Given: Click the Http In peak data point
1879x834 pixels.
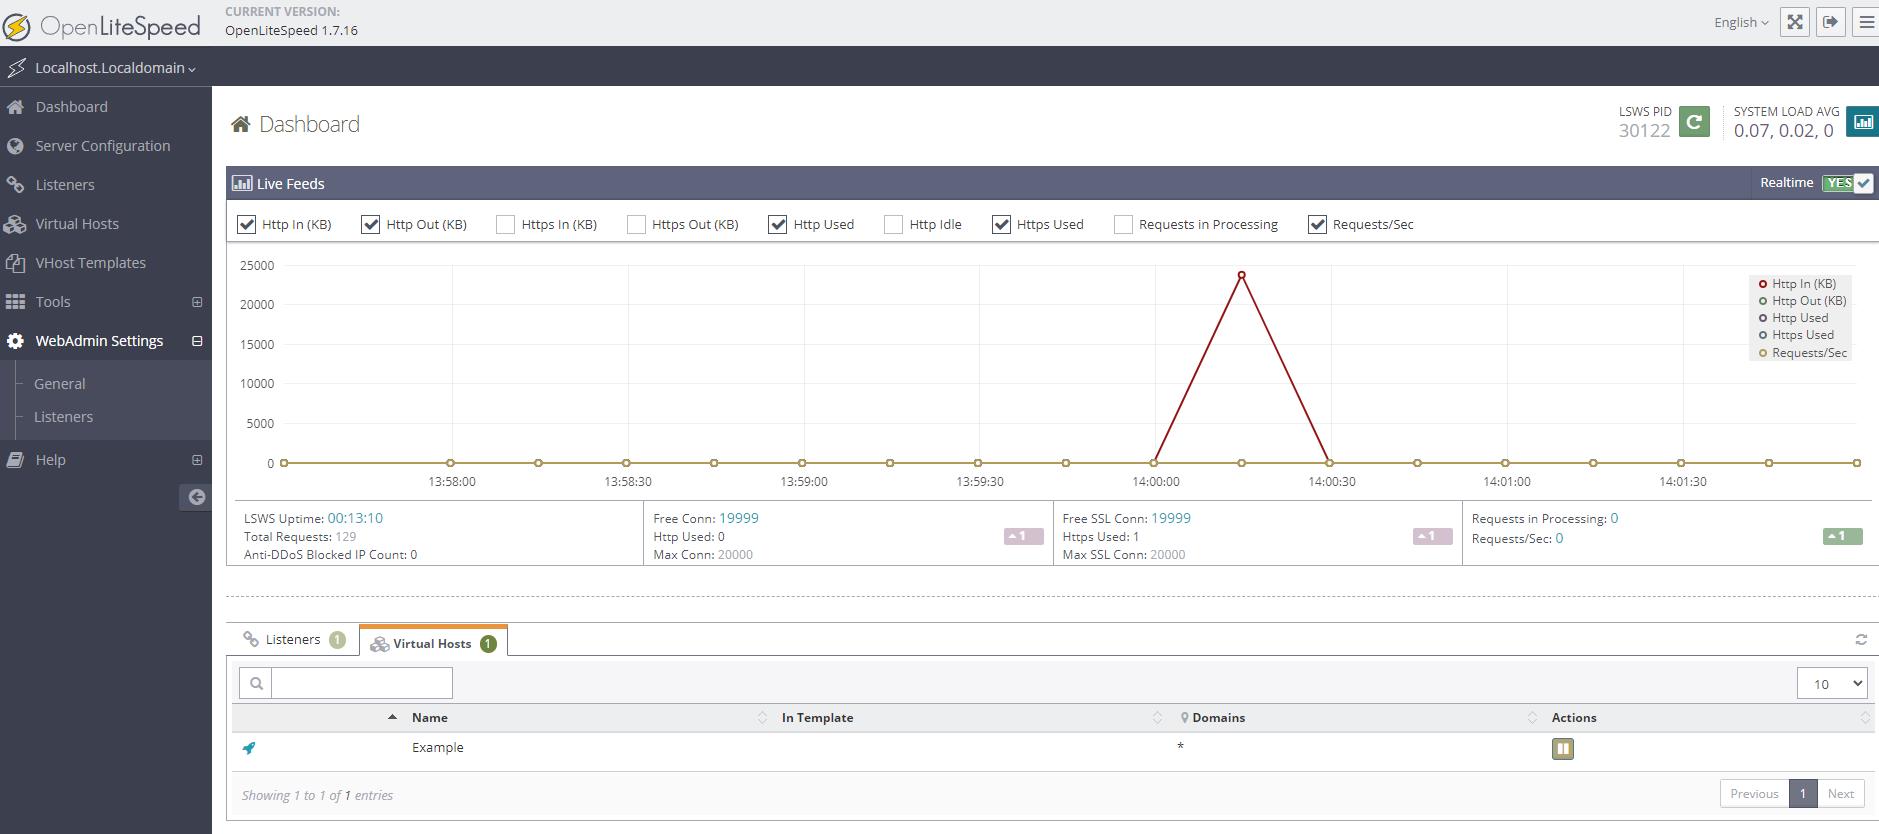Looking at the screenshot, I should point(1241,275).
